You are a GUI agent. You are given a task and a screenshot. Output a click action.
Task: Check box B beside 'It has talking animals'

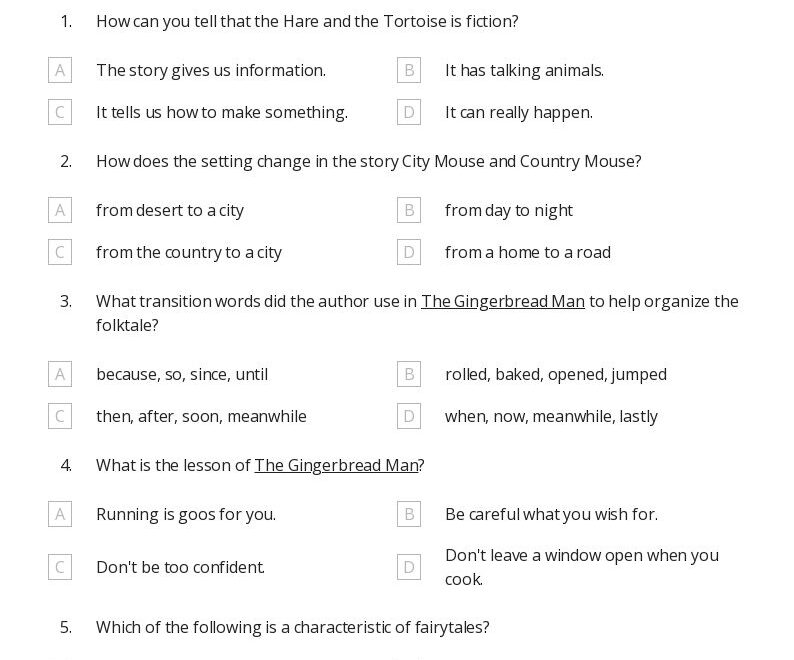pos(408,70)
